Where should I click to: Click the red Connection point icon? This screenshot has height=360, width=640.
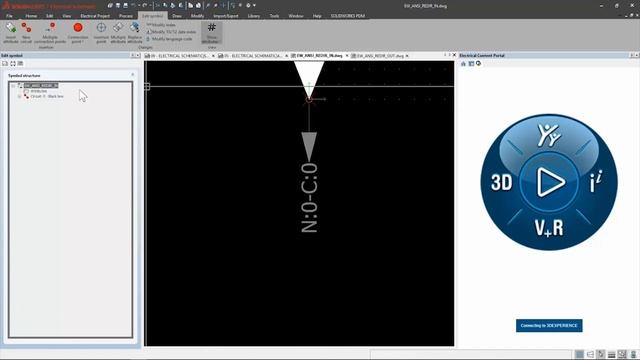78,28
